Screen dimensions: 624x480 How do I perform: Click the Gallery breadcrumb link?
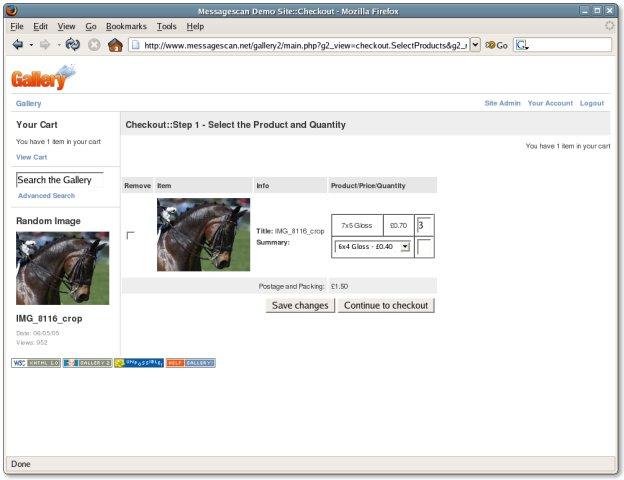coord(28,103)
